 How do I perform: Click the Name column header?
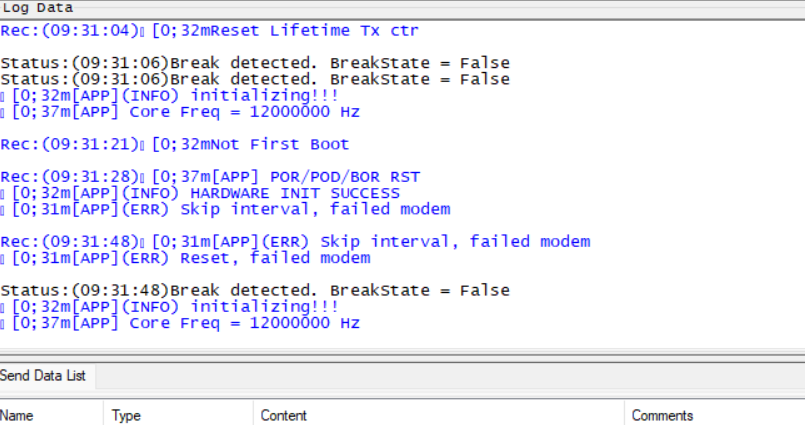tap(17, 415)
